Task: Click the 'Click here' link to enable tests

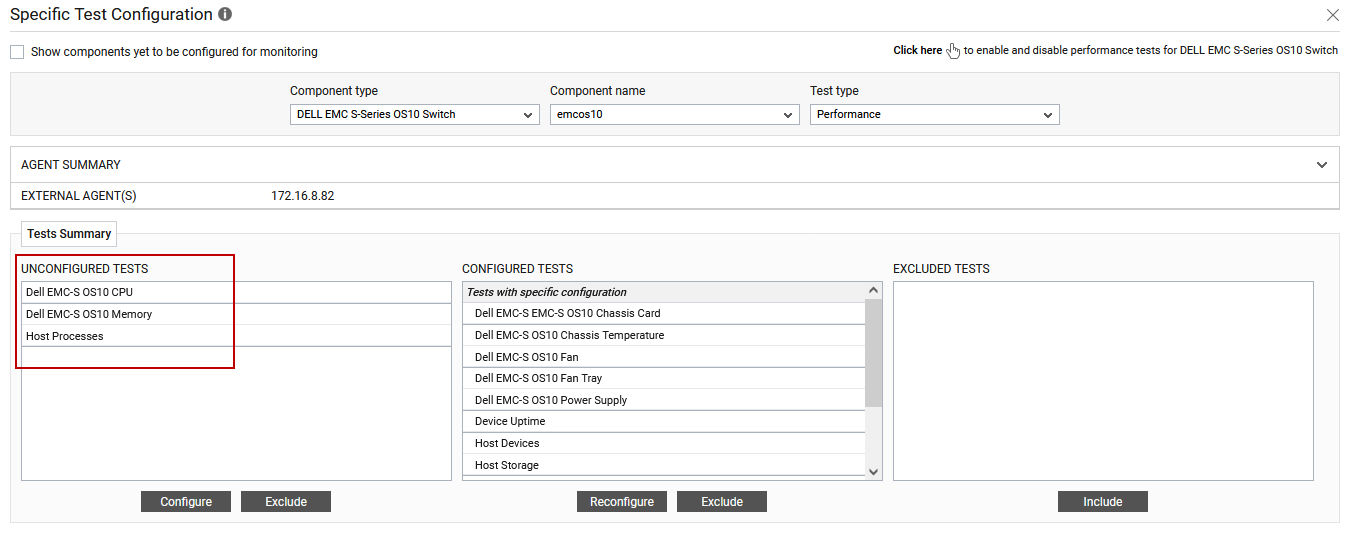Action: [x=917, y=50]
